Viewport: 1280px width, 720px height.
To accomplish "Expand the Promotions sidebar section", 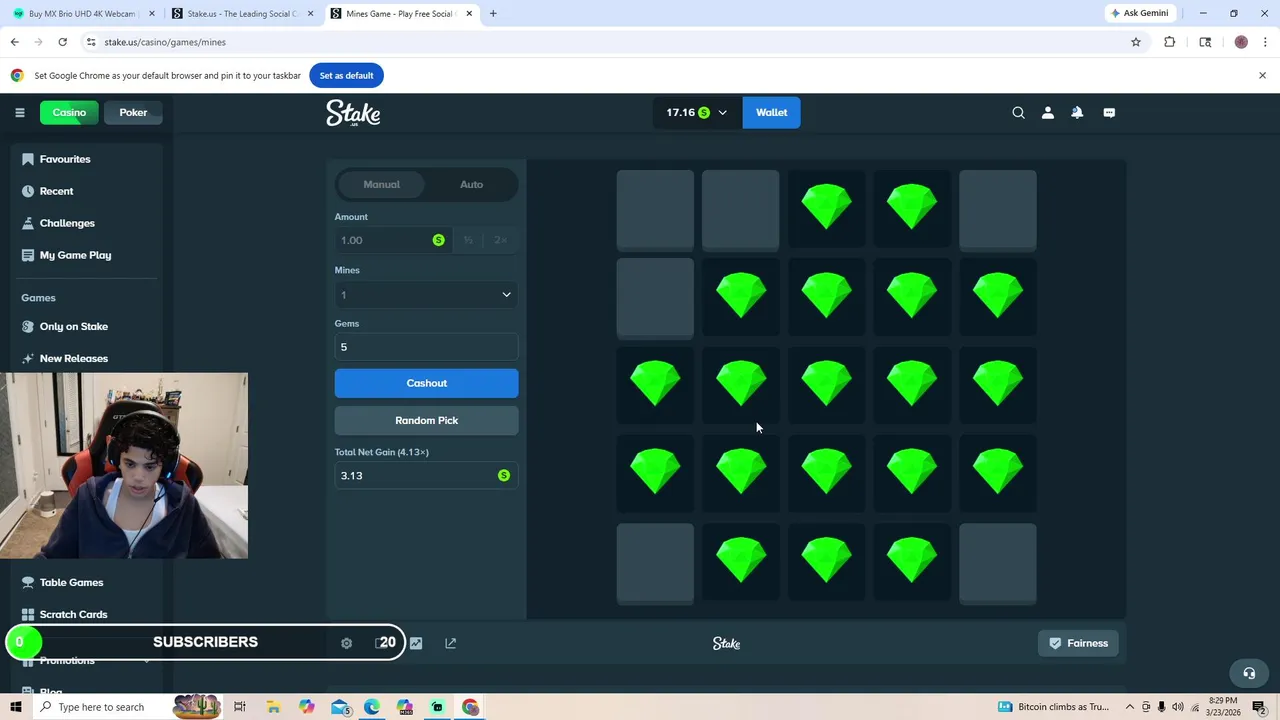I will coord(84,661).
